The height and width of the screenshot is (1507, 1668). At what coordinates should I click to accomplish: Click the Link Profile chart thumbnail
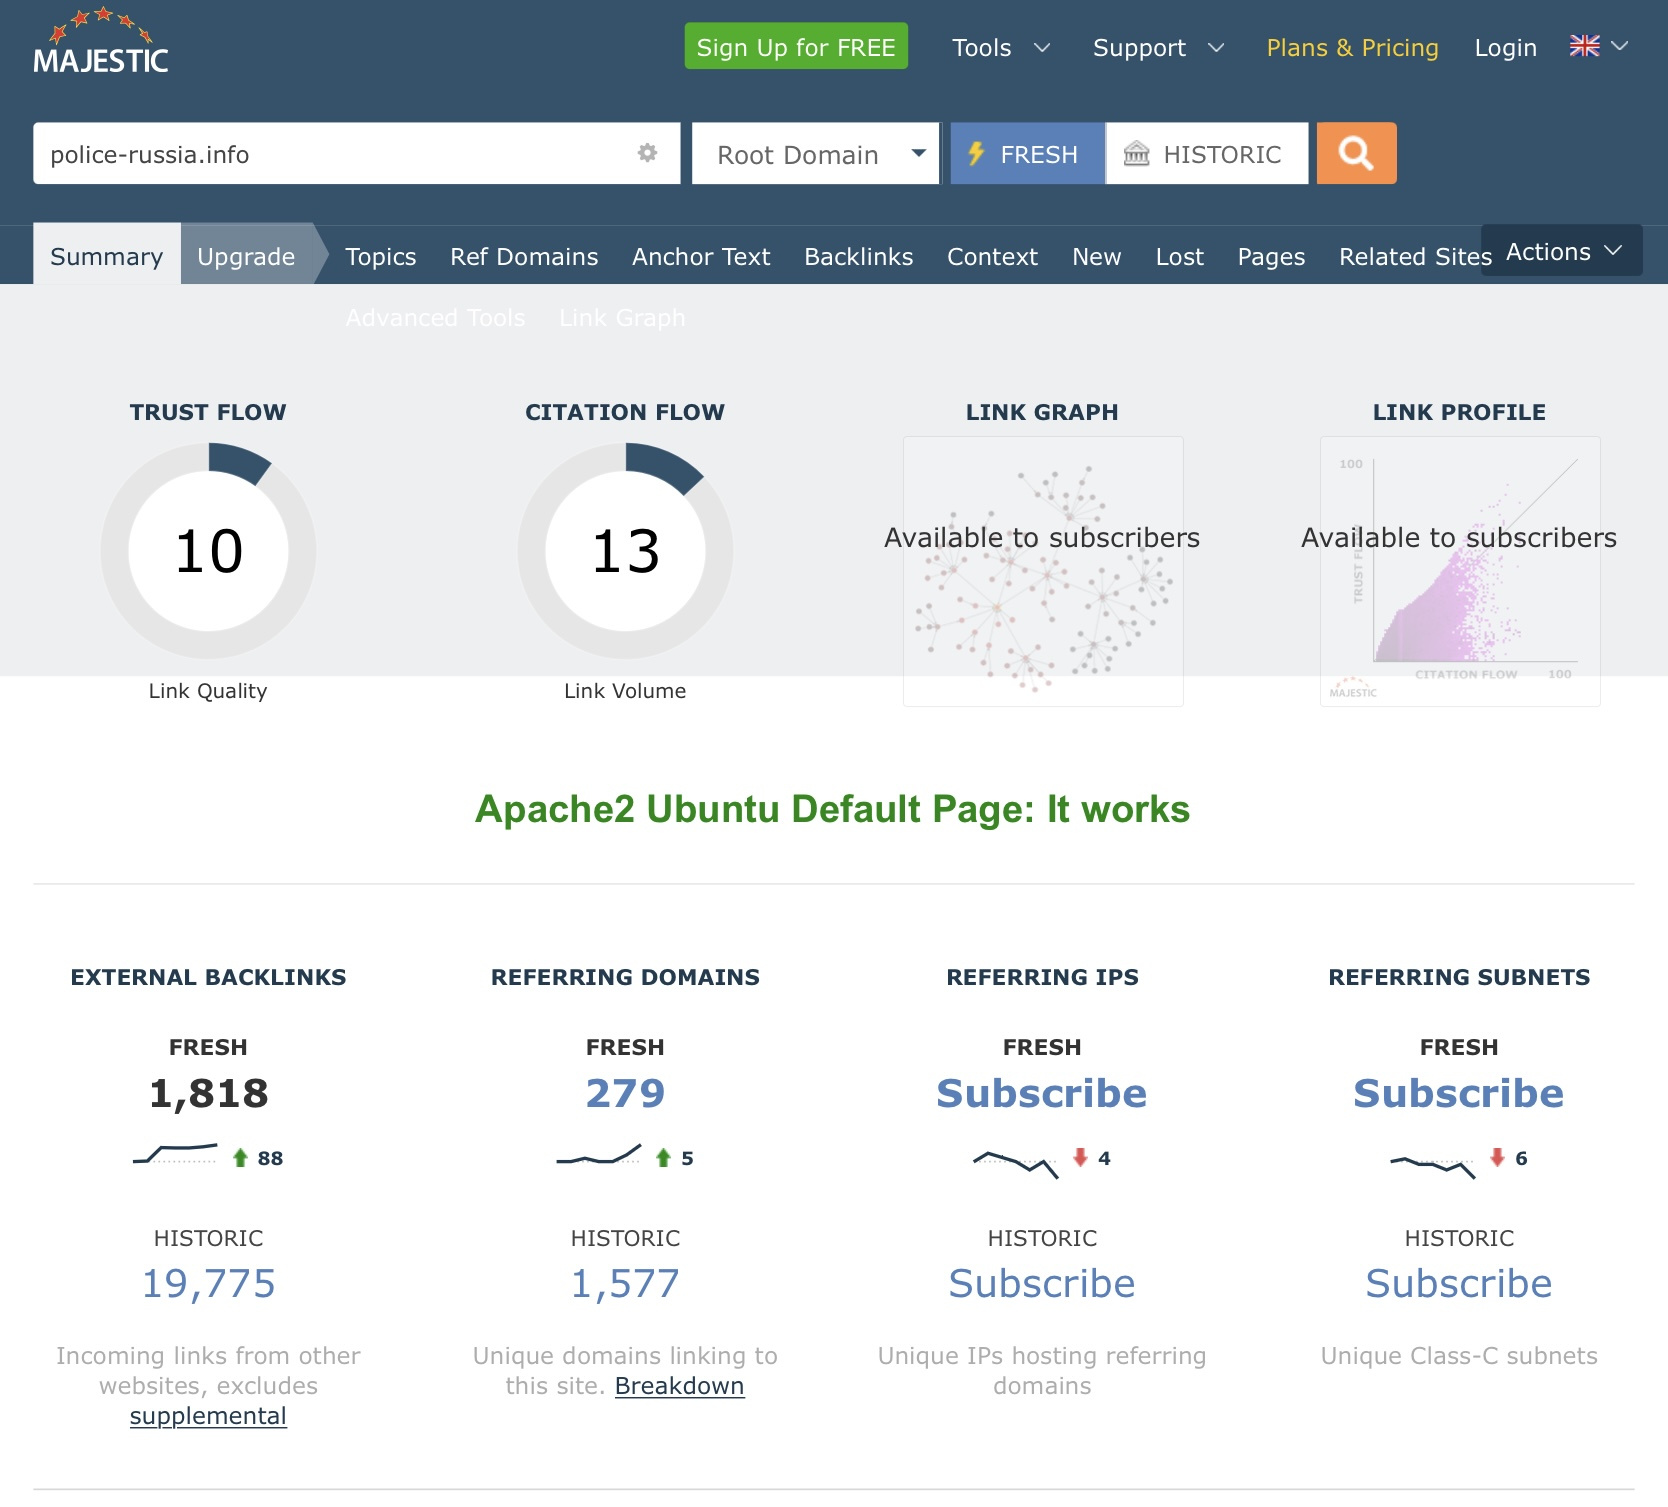(1460, 571)
